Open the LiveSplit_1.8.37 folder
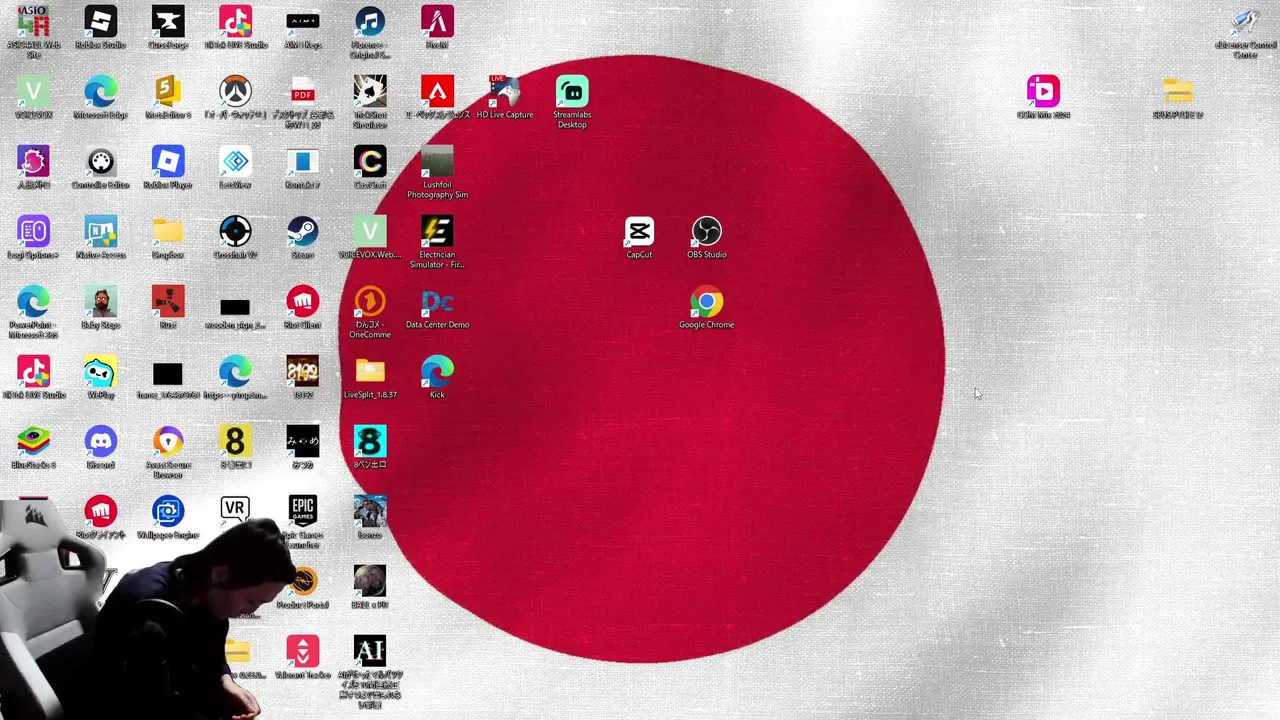This screenshot has width=1280, height=720. click(x=370, y=372)
